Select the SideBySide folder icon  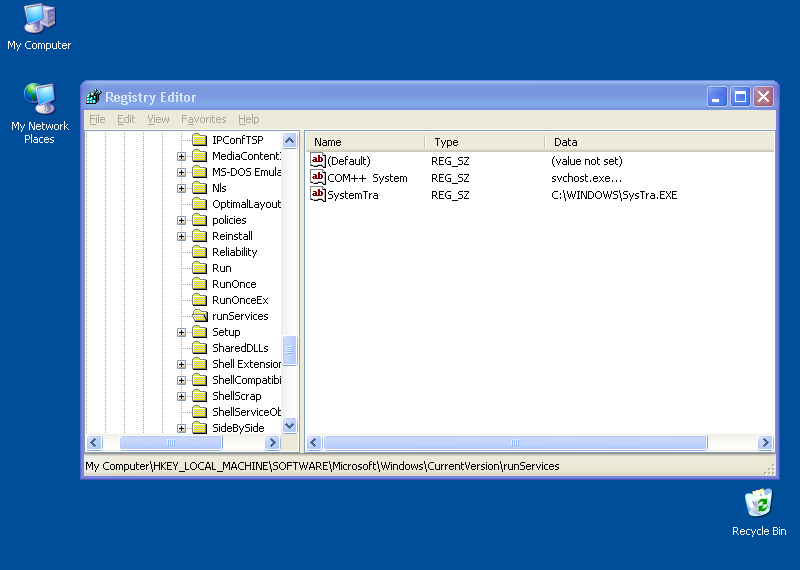(x=199, y=428)
